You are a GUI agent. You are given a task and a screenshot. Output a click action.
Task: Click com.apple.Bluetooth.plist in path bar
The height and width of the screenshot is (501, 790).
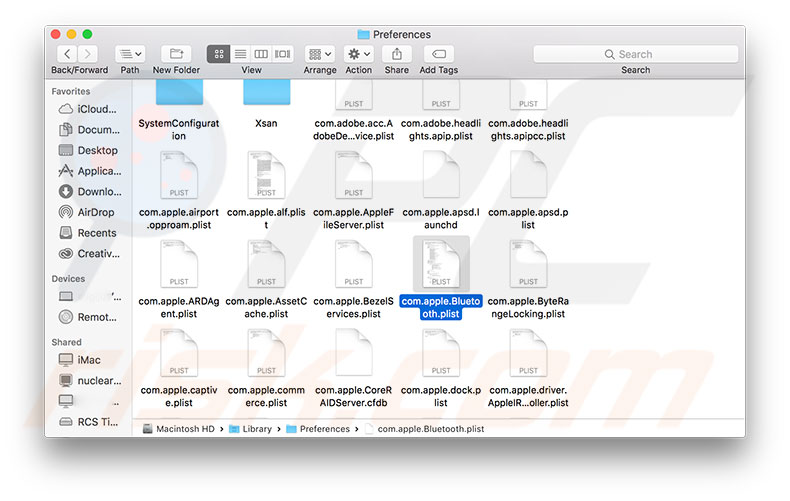(425, 429)
